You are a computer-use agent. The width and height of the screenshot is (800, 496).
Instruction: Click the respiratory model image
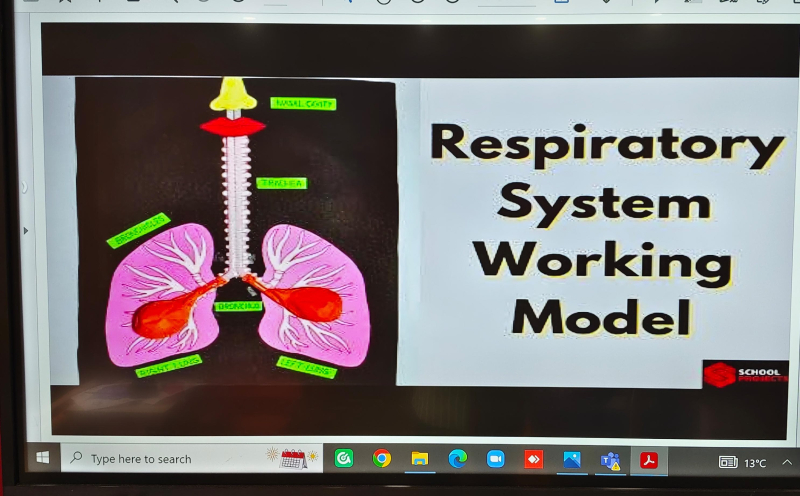tap(235, 231)
